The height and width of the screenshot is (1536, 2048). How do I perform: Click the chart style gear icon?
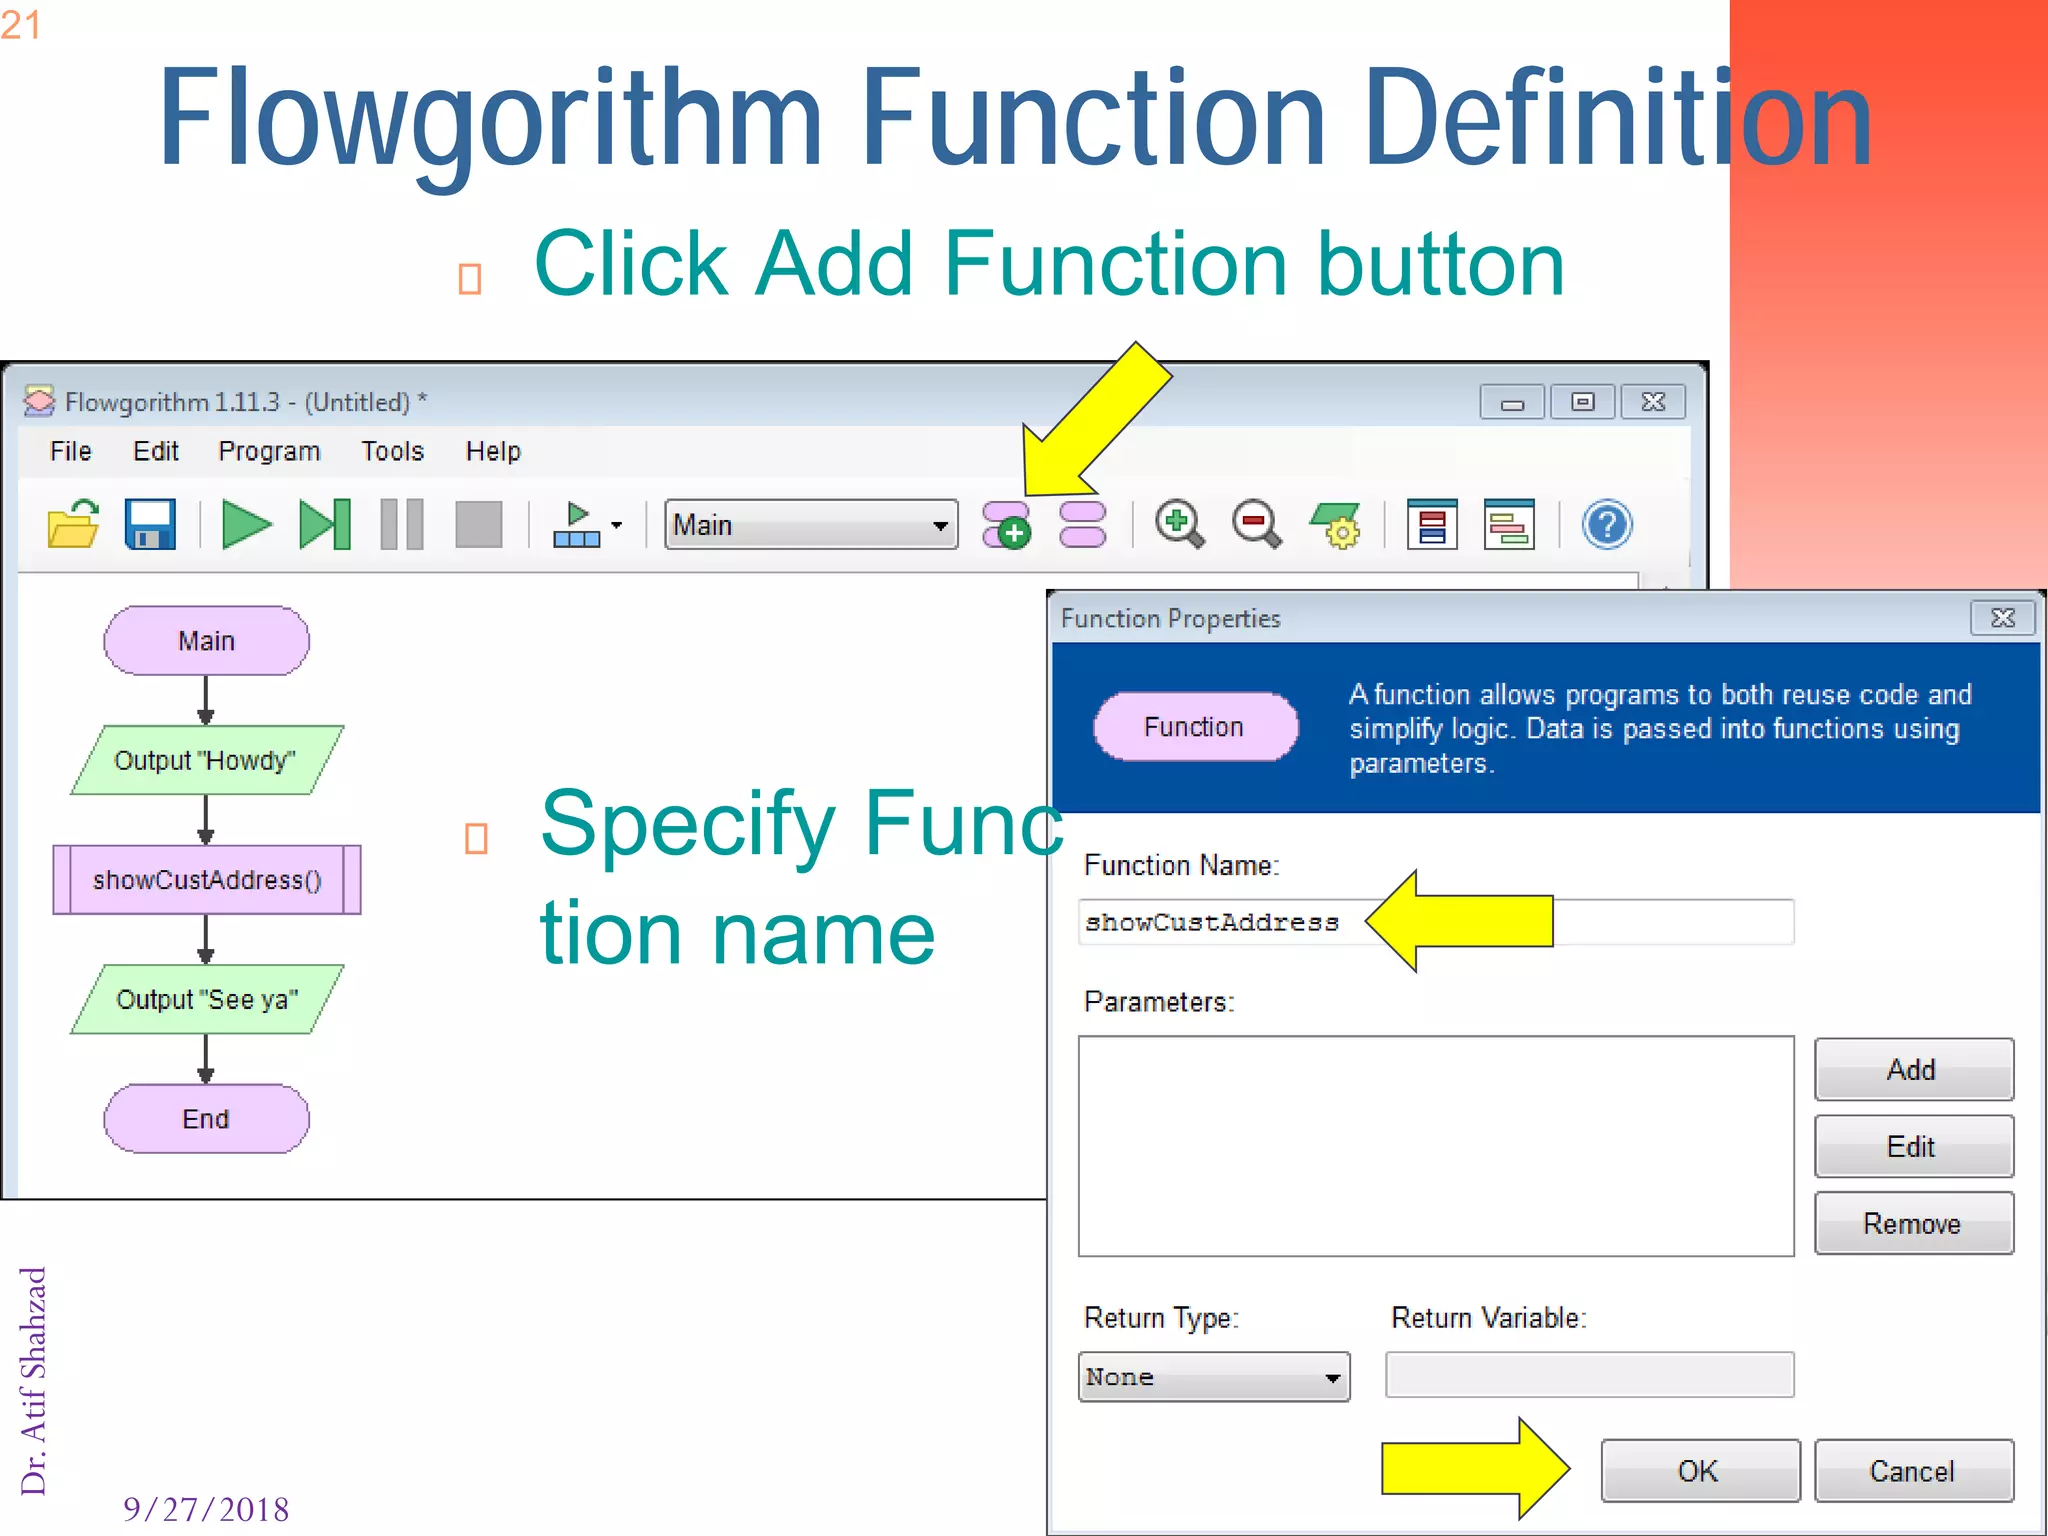point(1336,524)
